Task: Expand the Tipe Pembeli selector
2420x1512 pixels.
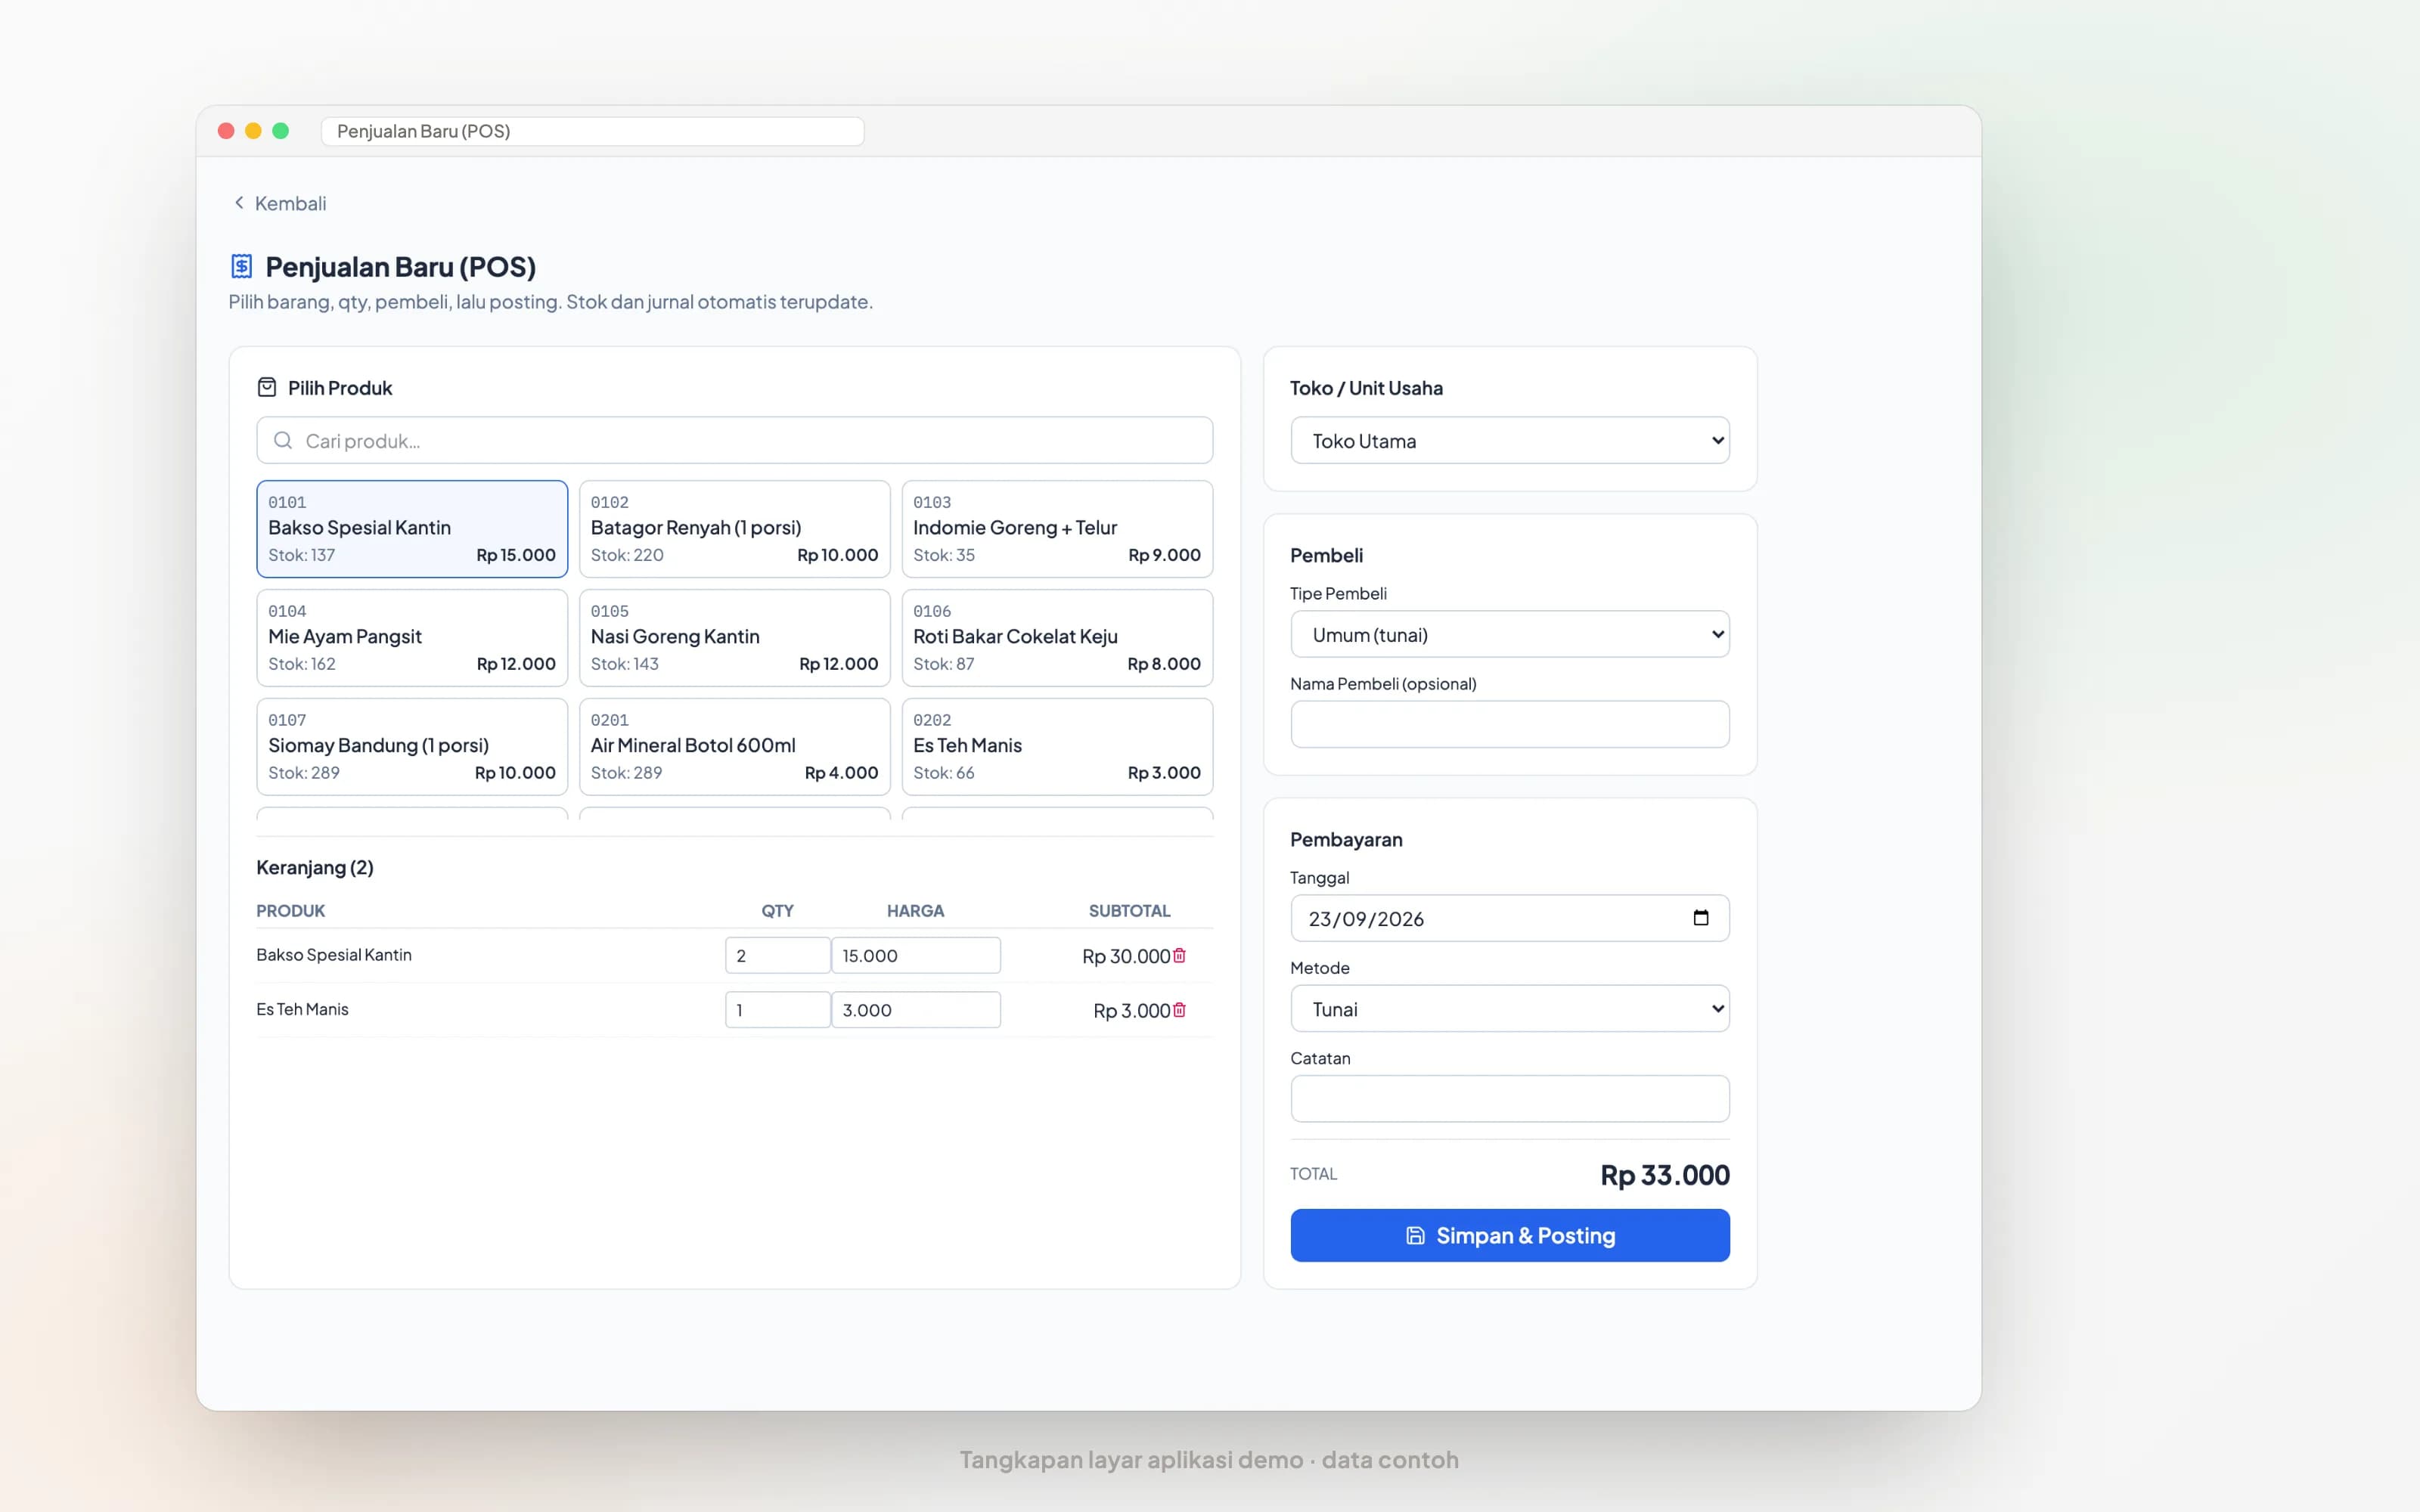Action: pos(1510,634)
